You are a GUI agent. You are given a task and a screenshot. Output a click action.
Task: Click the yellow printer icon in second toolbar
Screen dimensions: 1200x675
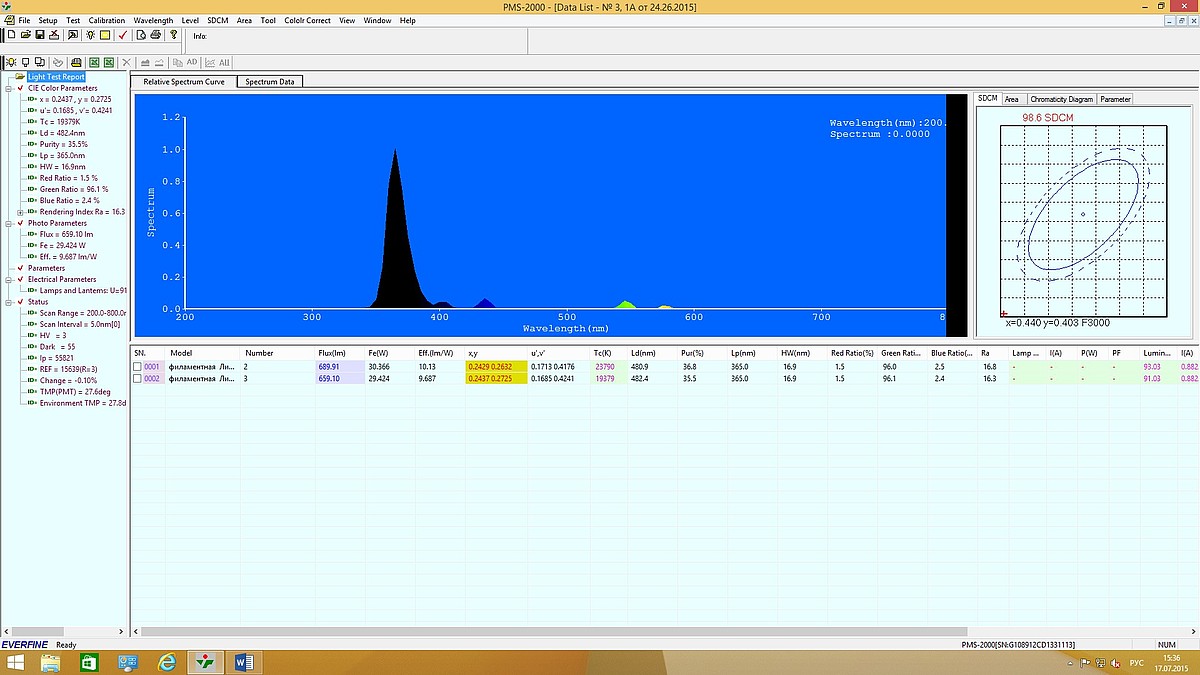[x=76, y=62]
